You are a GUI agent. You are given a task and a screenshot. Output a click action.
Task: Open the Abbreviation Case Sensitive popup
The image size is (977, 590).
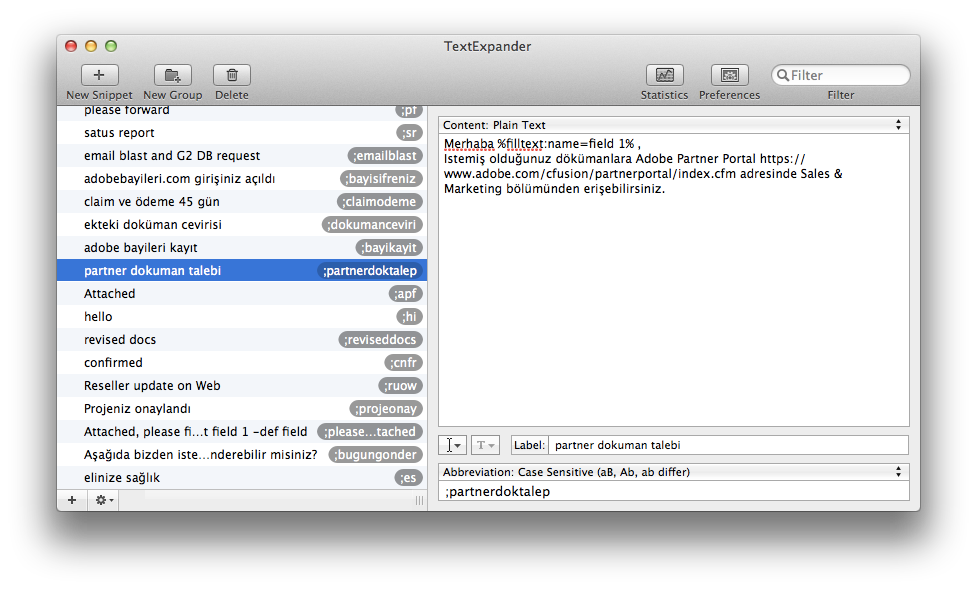click(674, 472)
